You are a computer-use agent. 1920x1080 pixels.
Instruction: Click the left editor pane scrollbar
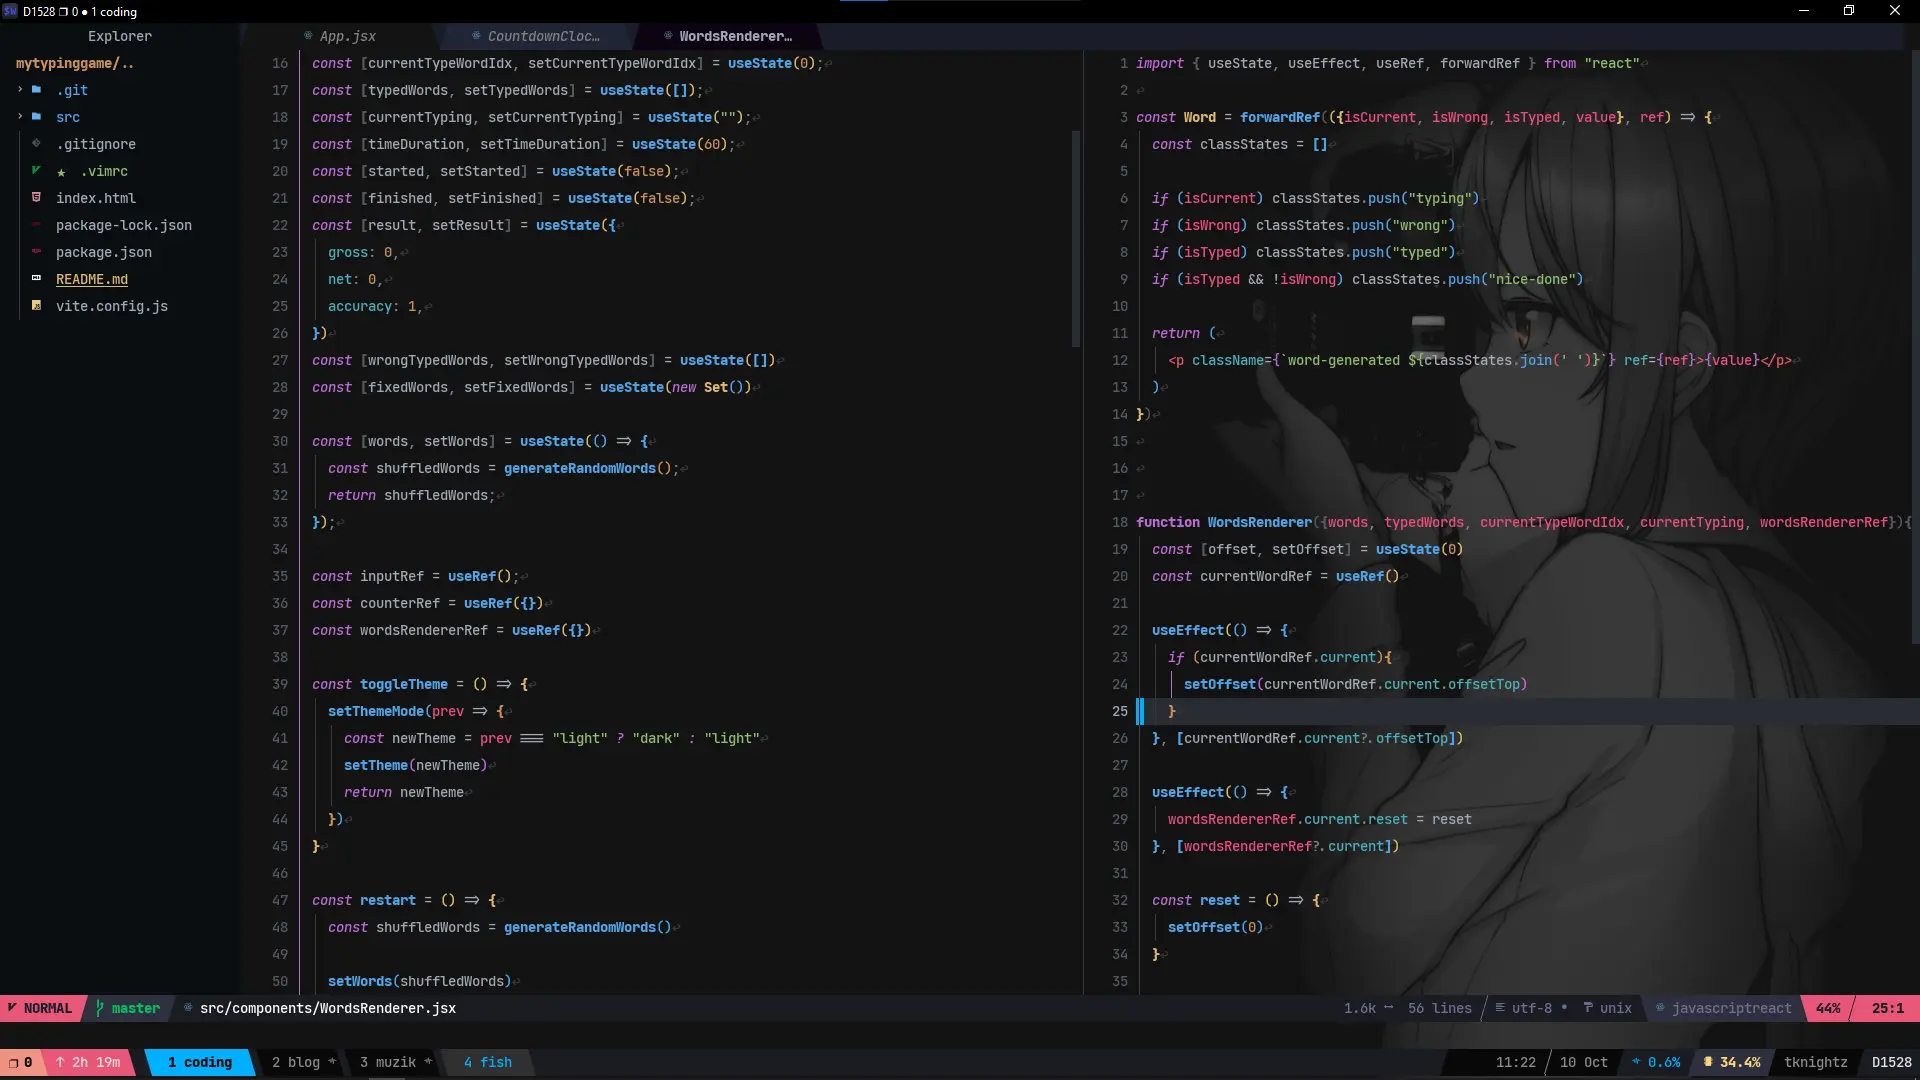pyautogui.click(x=1076, y=238)
